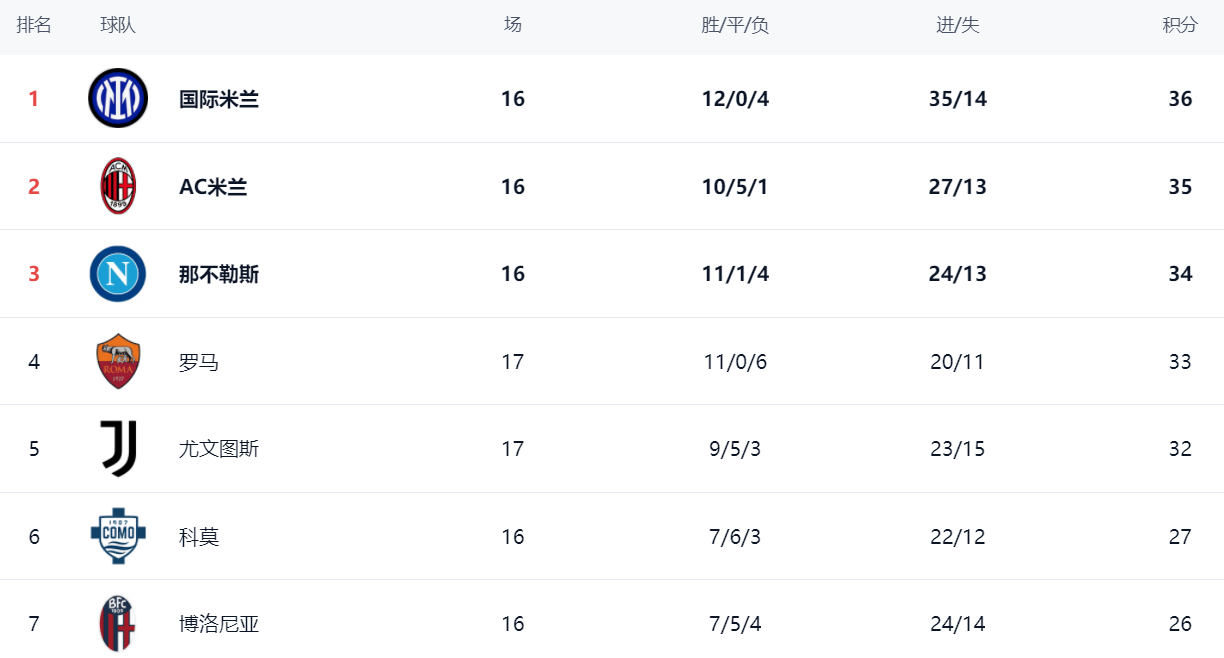Click the Bologna club crest

(118, 623)
